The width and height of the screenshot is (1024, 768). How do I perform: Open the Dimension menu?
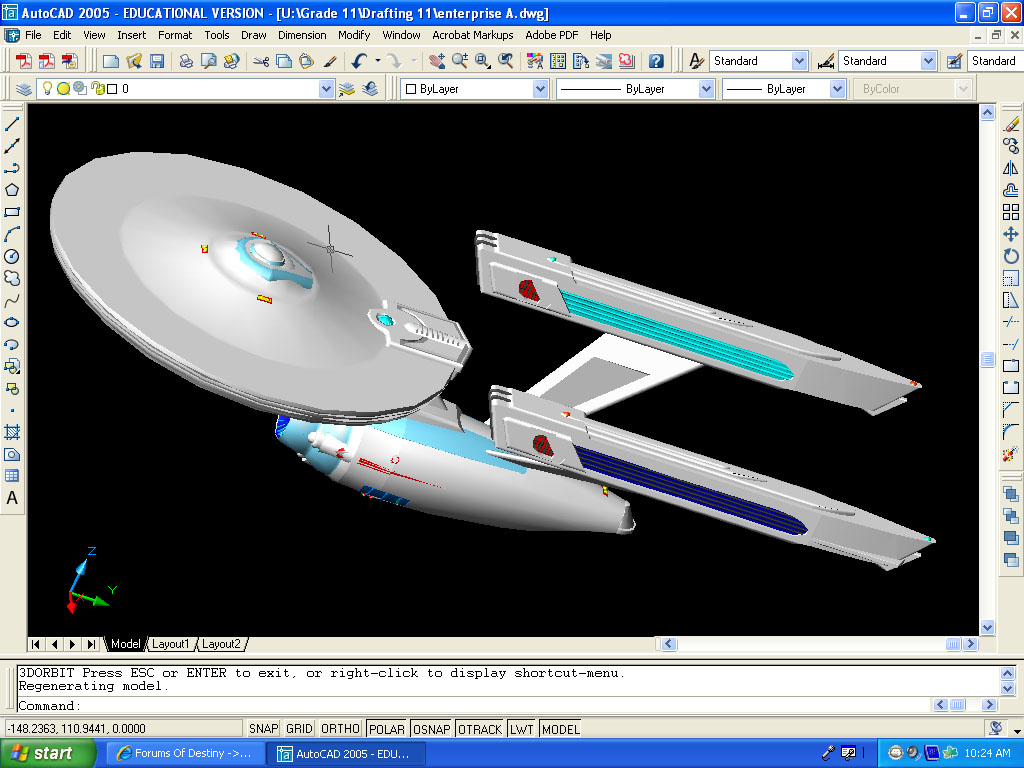pyautogui.click(x=302, y=35)
